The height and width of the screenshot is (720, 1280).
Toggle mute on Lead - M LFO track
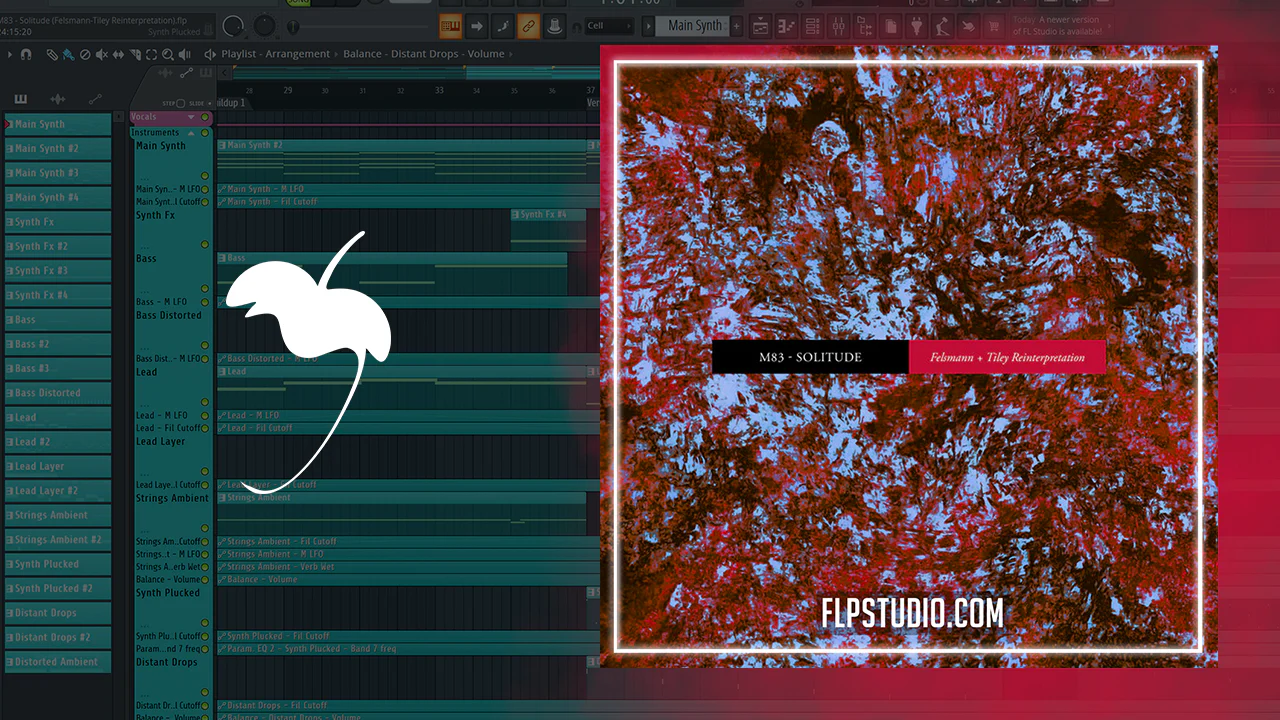(x=205, y=415)
